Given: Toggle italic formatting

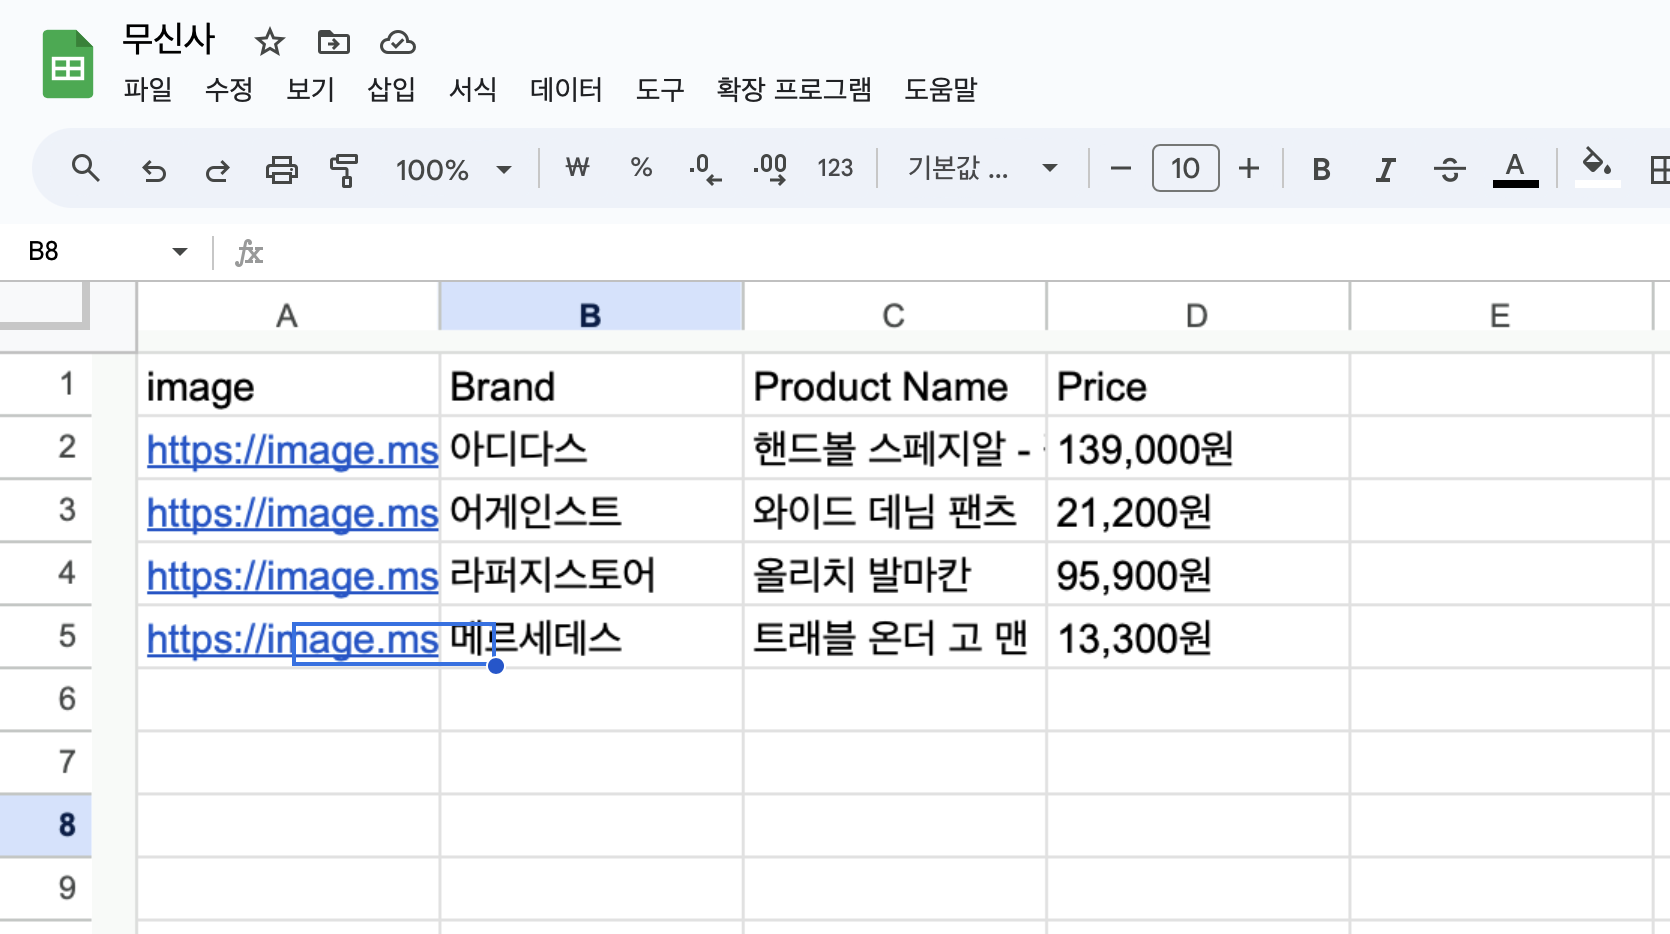Looking at the screenshot, I should coord(1385,170).
